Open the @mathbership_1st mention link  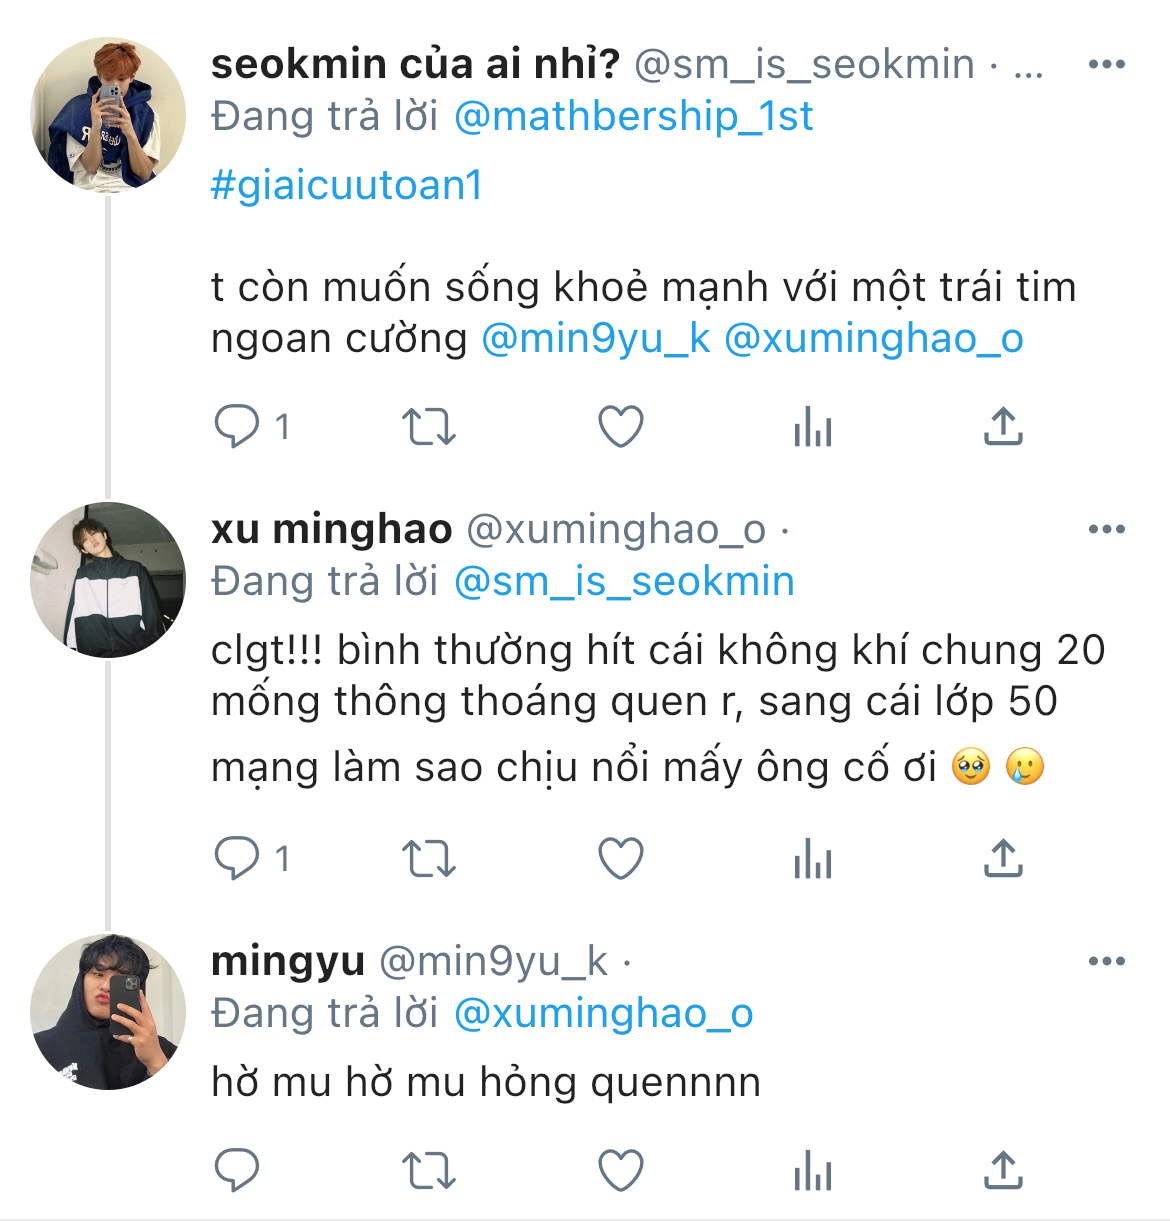(633, 117)
